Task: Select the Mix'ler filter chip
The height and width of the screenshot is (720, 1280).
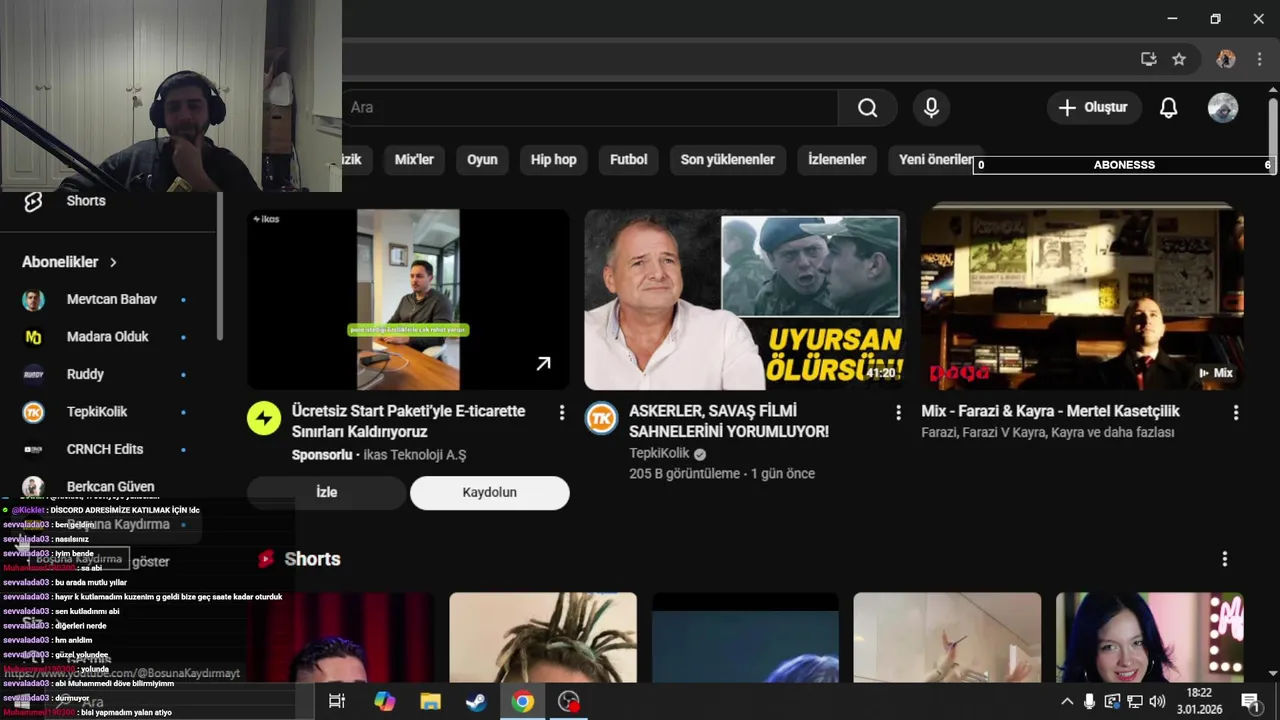Action: (x=414, y=160)
